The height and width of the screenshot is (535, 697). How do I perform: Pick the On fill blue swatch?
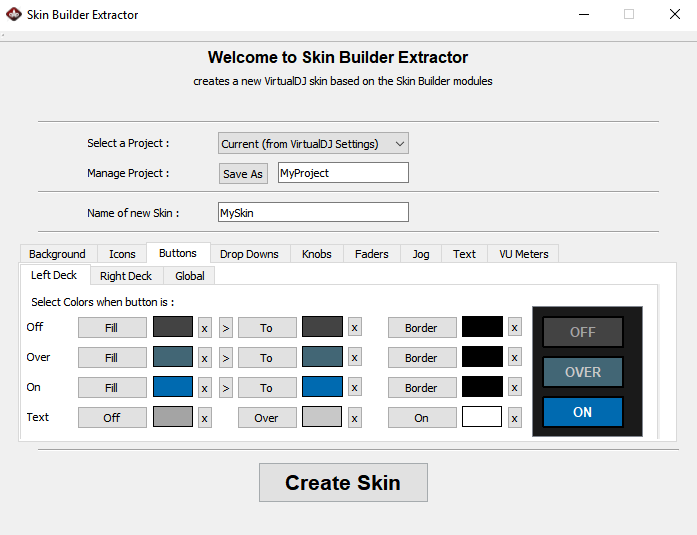(x=173, y=387)
